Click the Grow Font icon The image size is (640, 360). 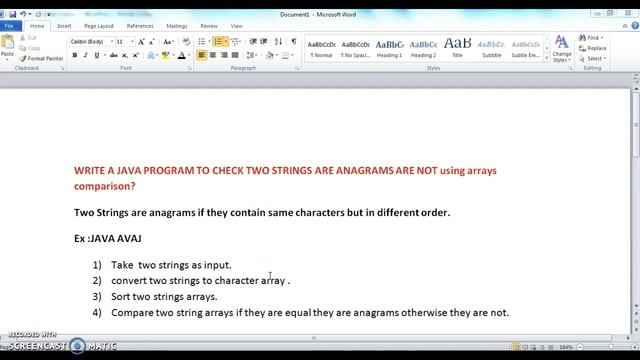coord(141,42)
